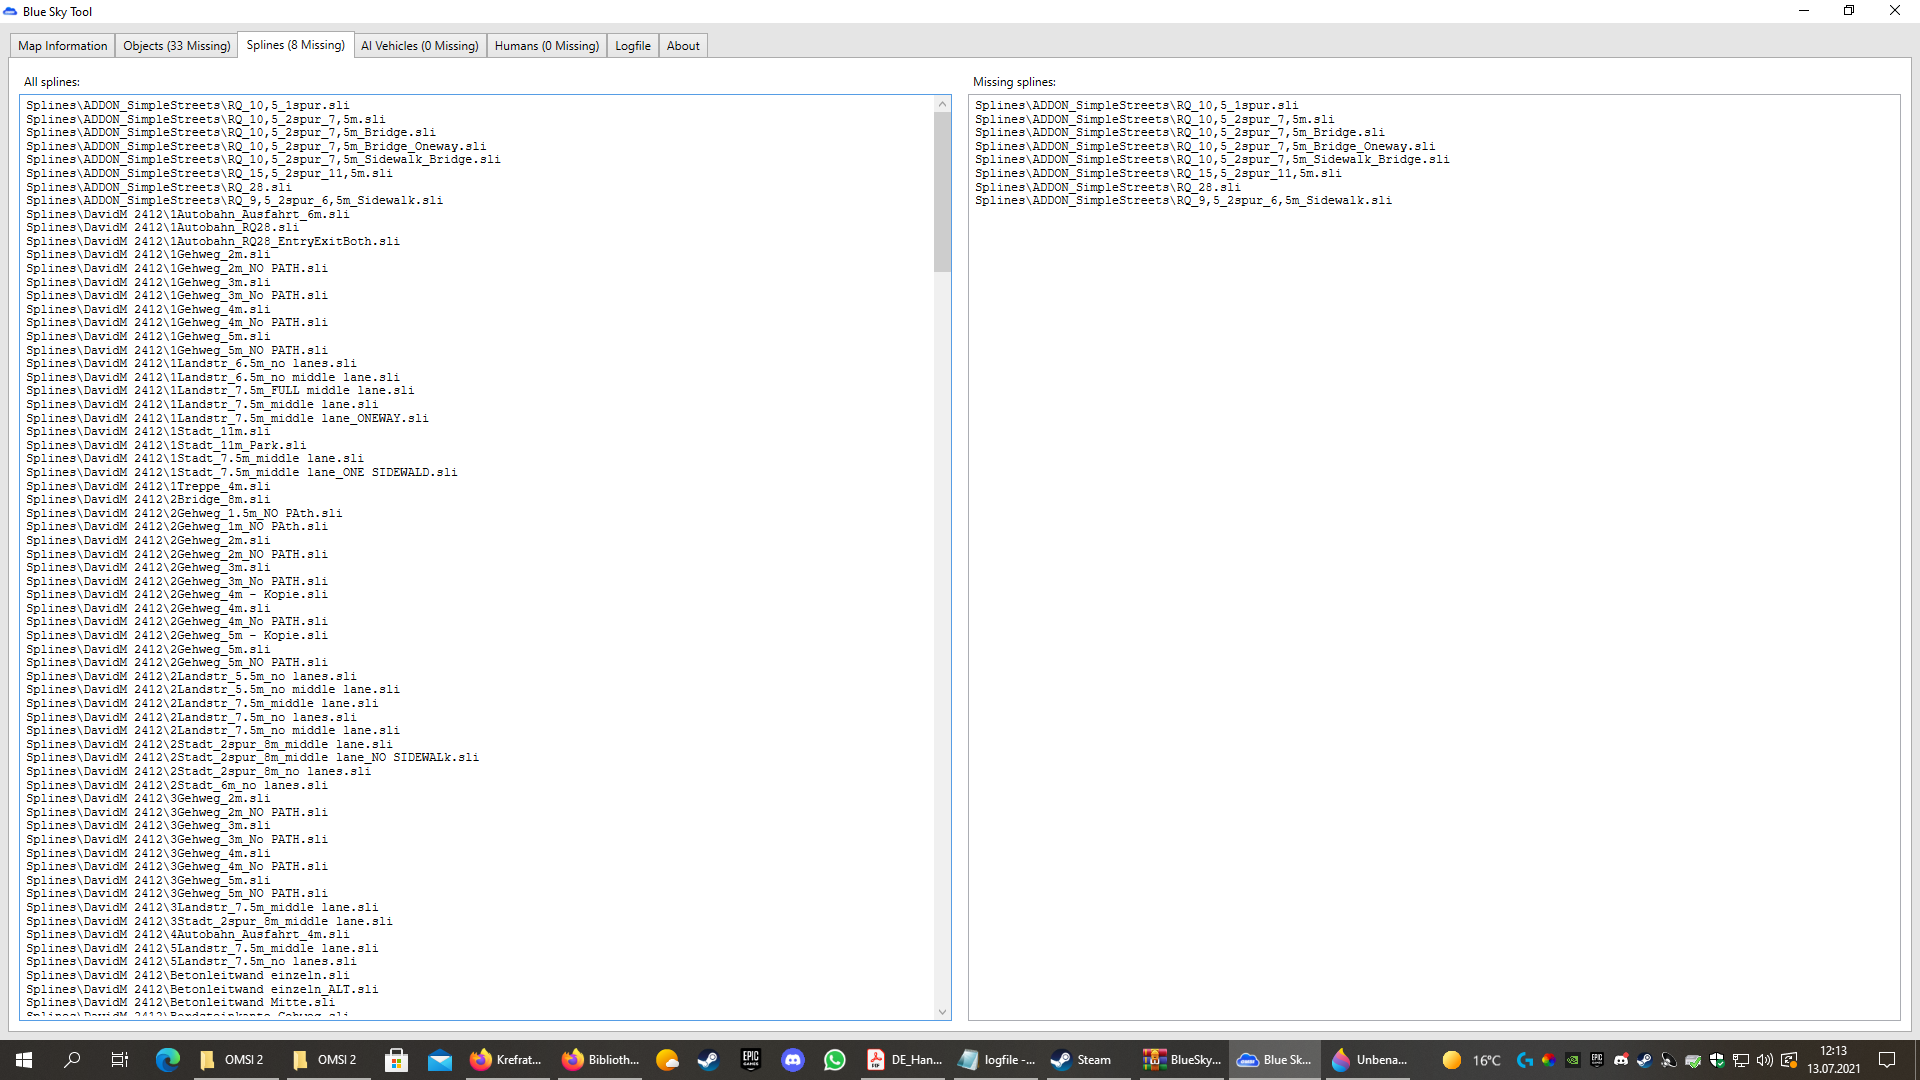This screenshot has height=1080, width=1920.
Task: Open Microsoft Edge from taskbar
Action: [167, 1060]
